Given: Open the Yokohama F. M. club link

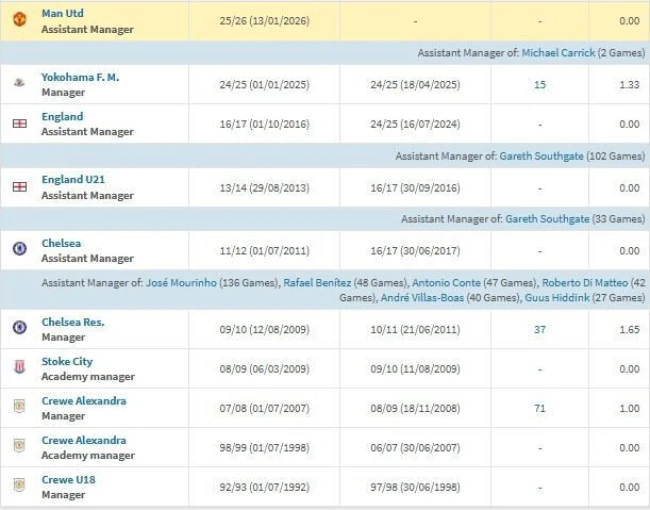Looking at the screenshot, I should pos(80,77).
